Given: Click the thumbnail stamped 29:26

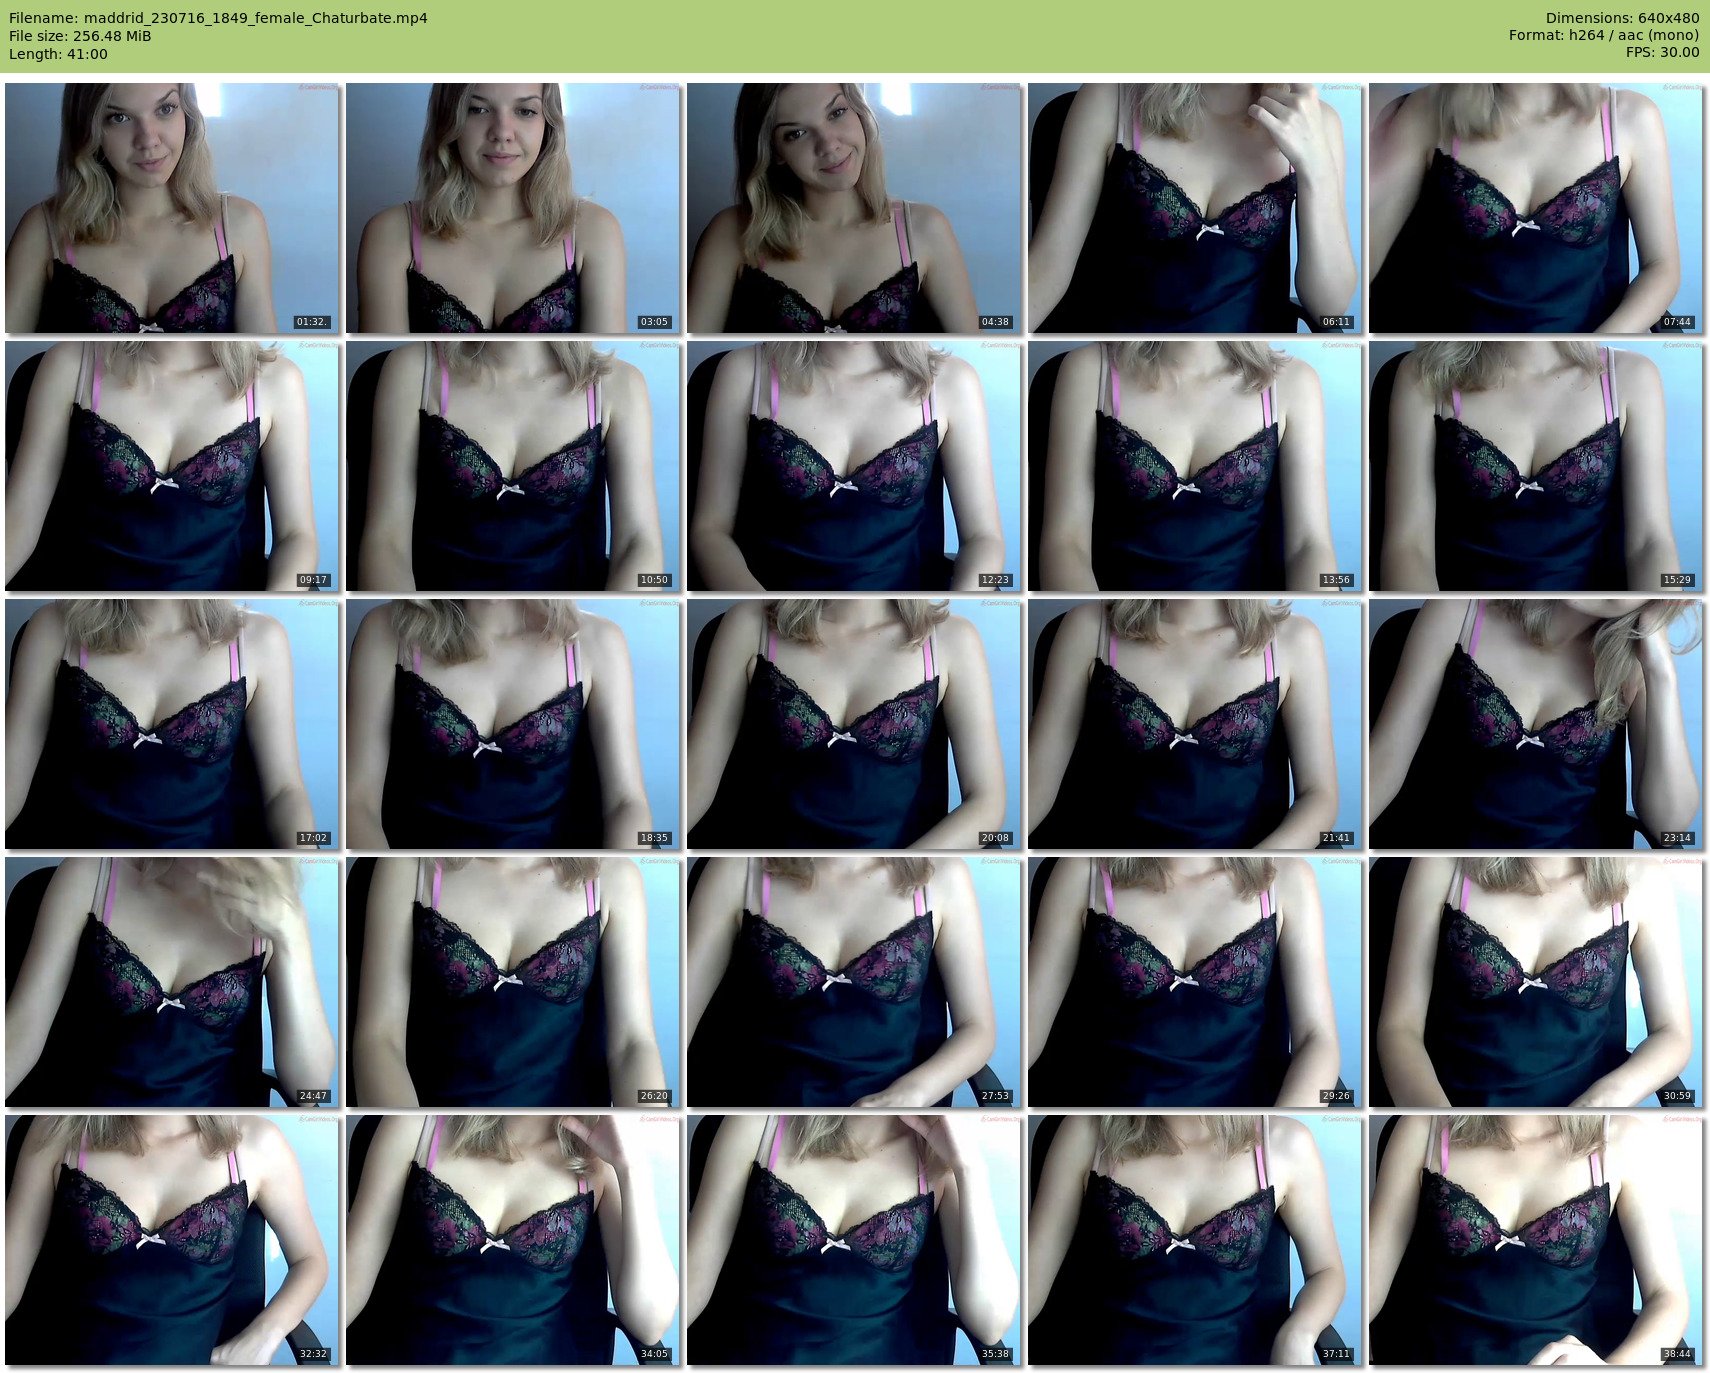Looking at the screenshot, I should point(1195,982).
